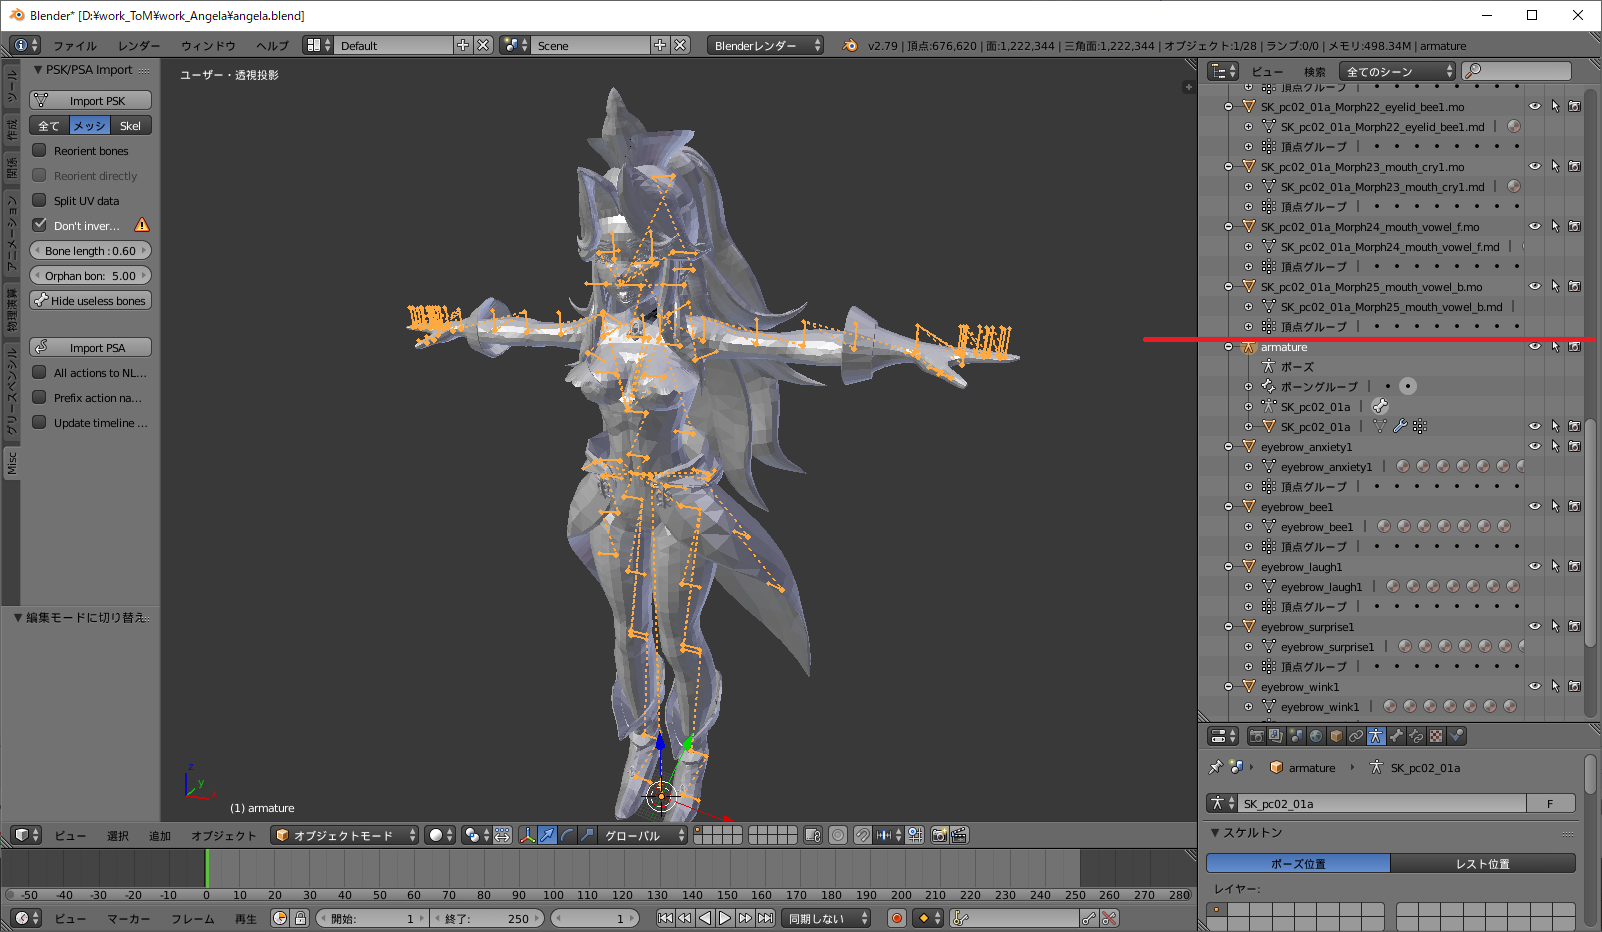Switch armature to Rest Position (レスト位置)

click(x=1482, y=863)
